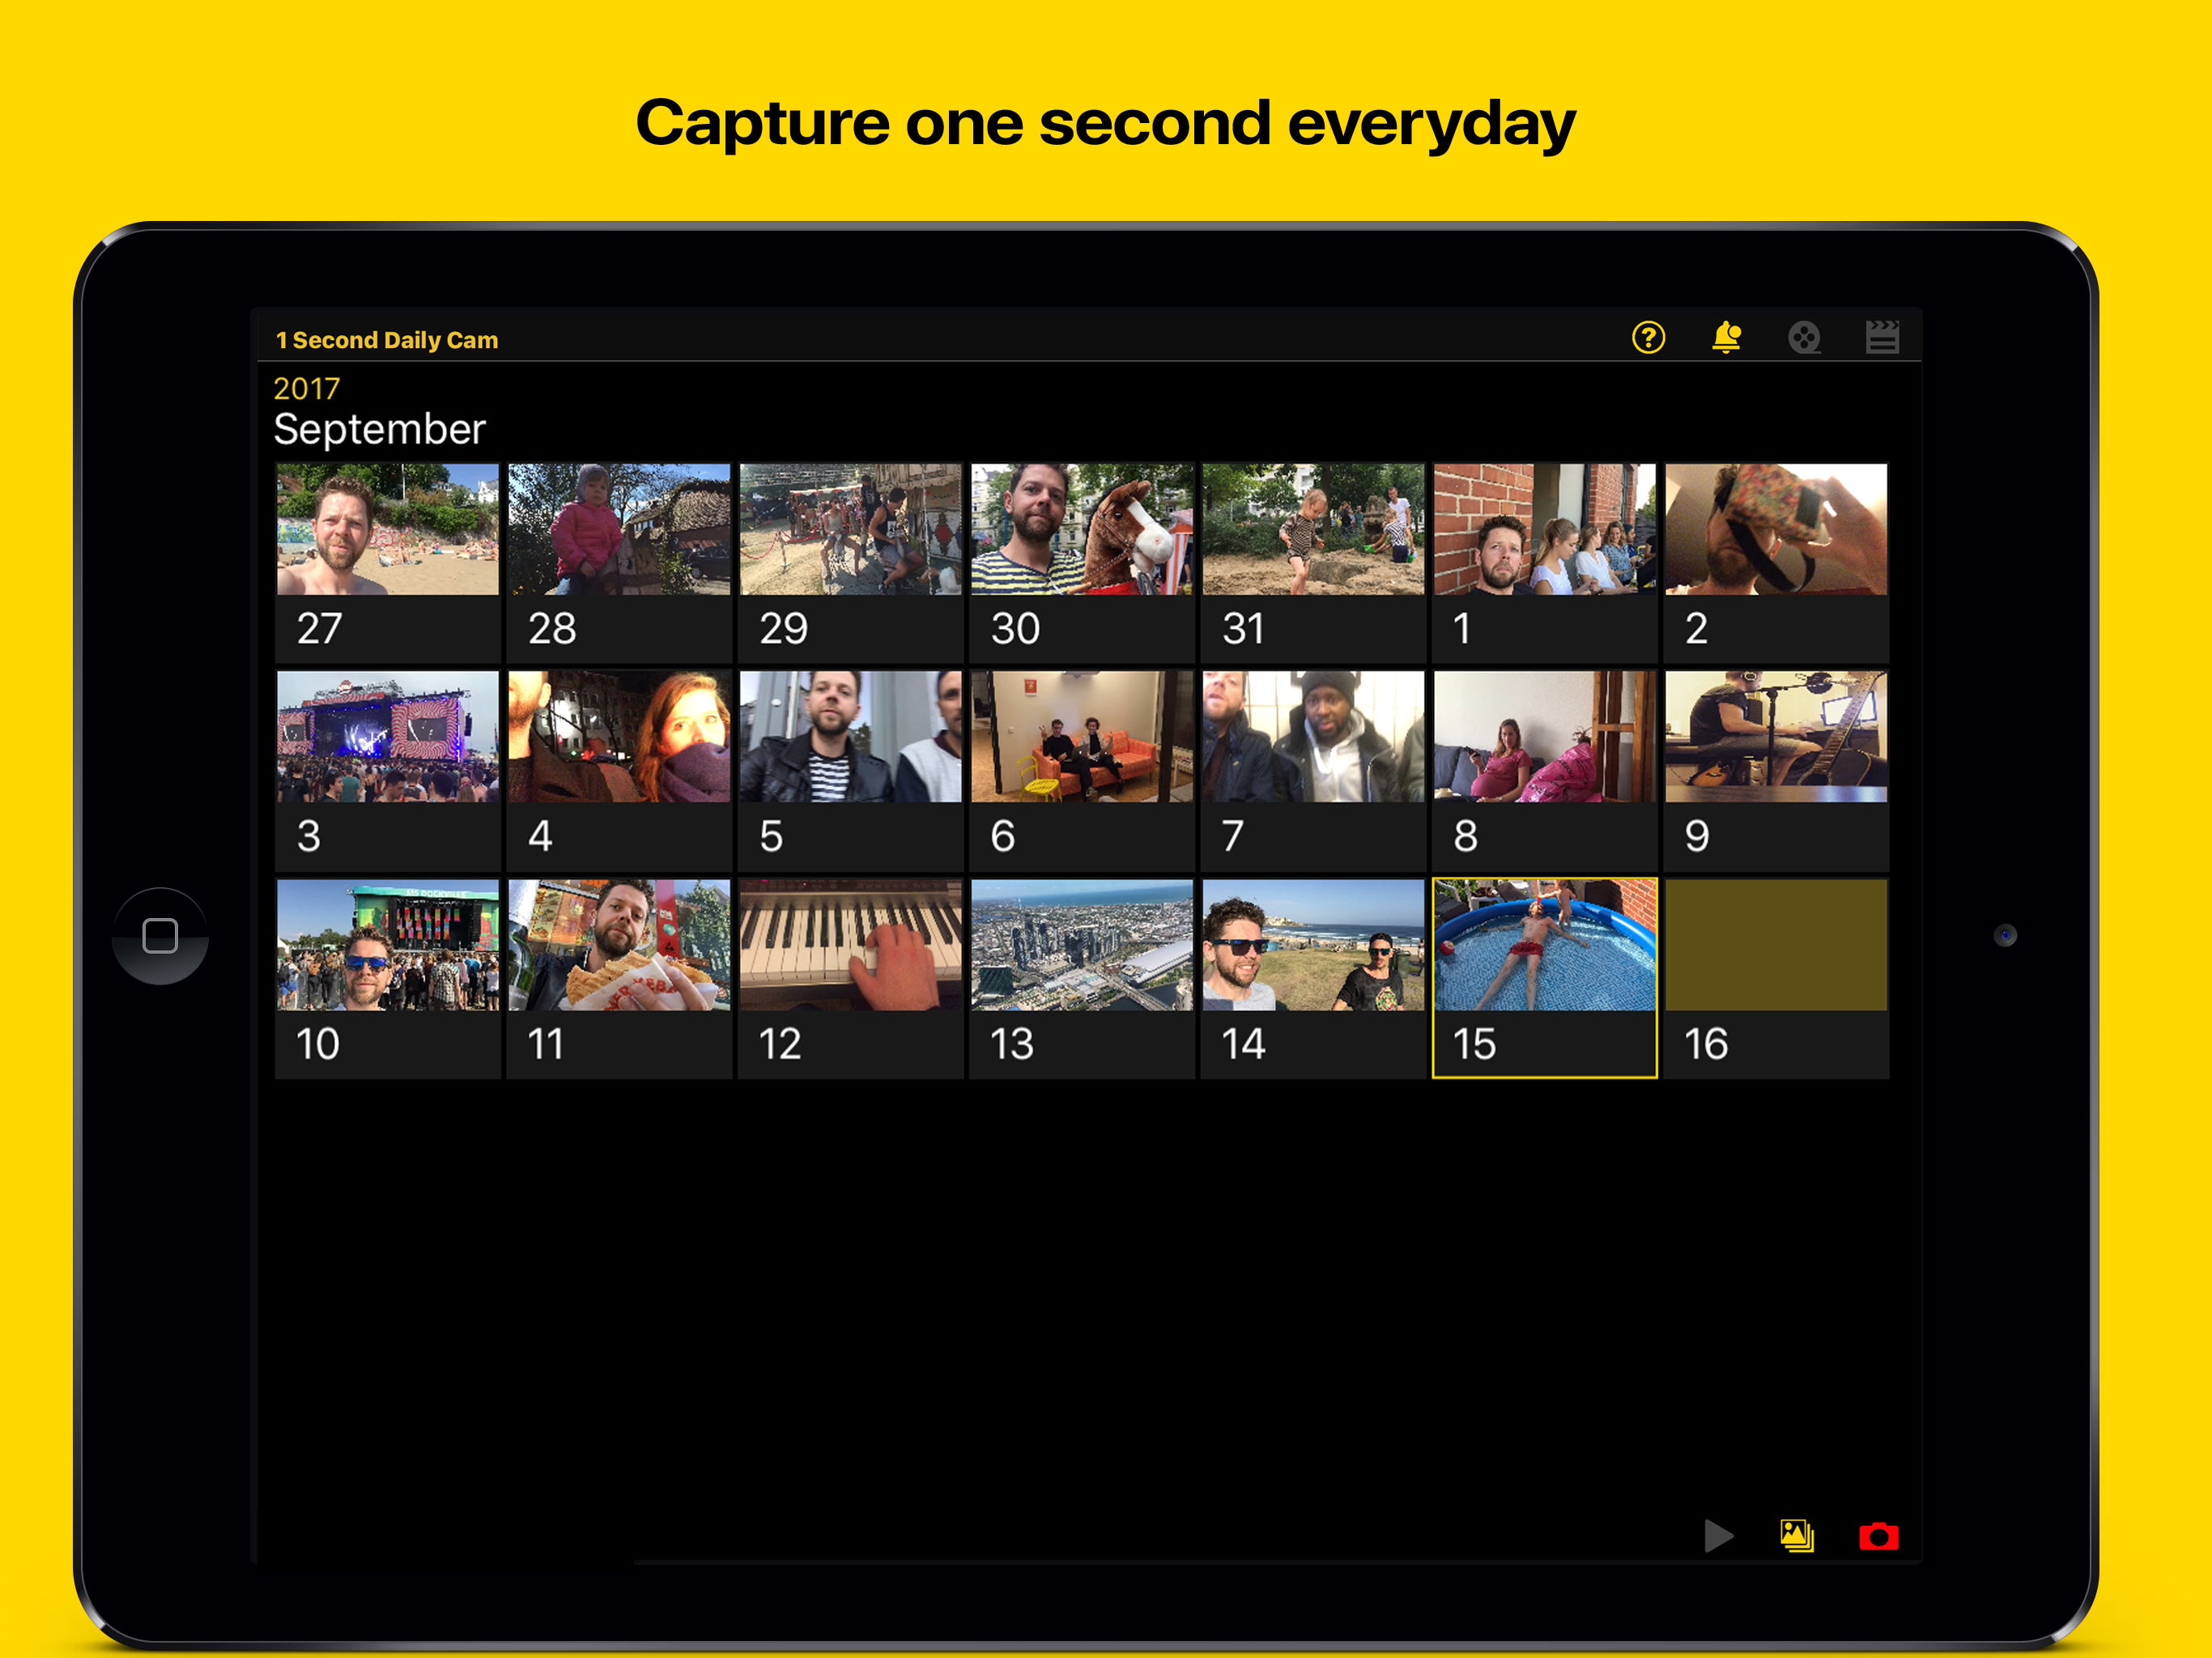Click the 2017 year label
This screenshot has width=2212, height=1658.
(x=307, y=388)
